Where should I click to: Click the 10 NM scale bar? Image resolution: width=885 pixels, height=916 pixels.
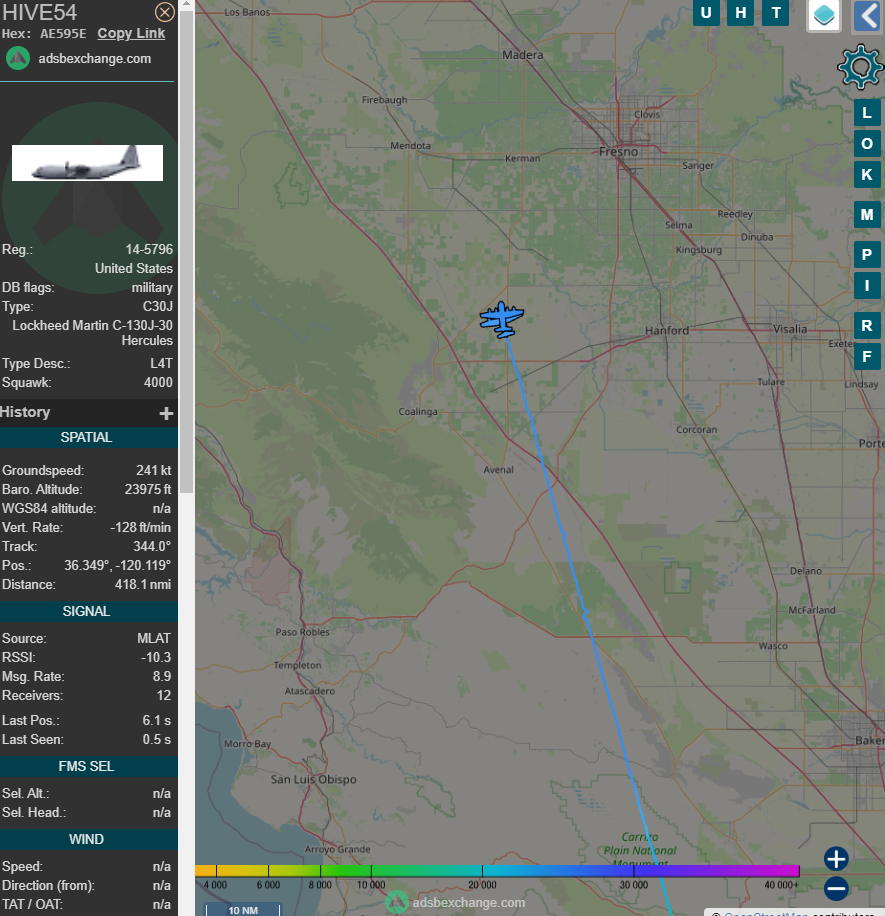(x=243, y=910)
